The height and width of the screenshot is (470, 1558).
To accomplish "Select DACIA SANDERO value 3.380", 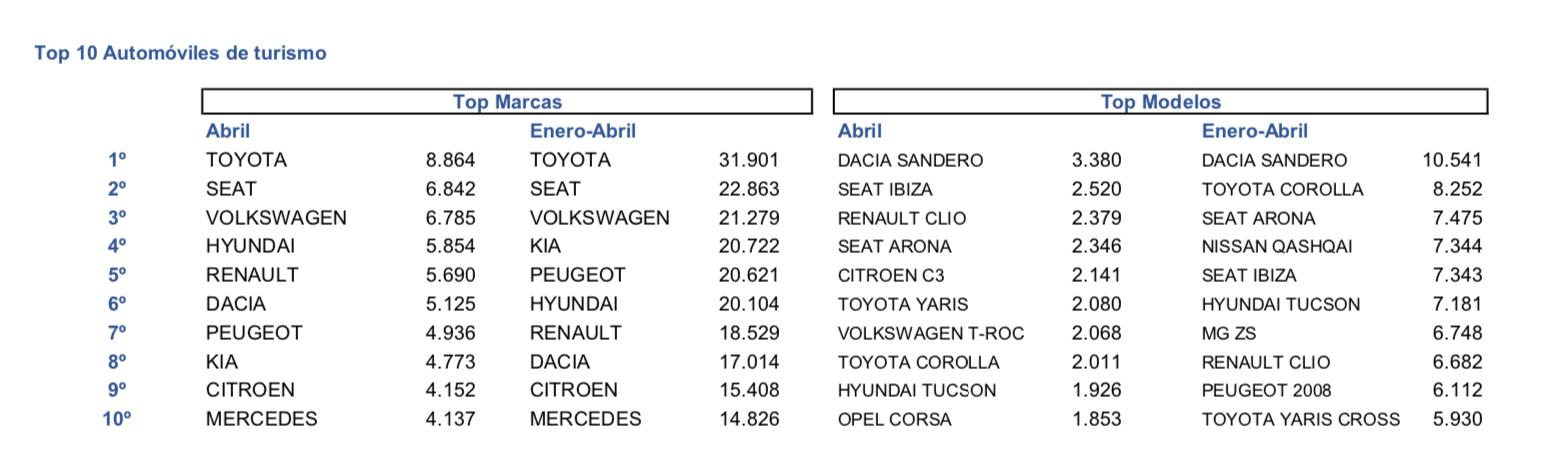I will [1097, 160].
